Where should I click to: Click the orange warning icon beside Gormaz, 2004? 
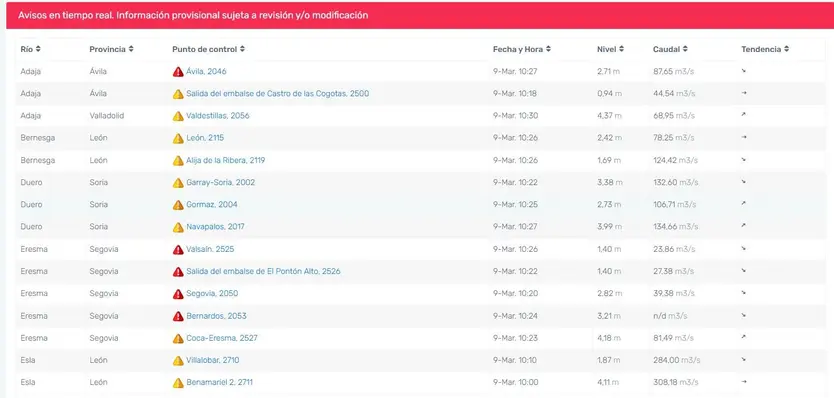178,205
